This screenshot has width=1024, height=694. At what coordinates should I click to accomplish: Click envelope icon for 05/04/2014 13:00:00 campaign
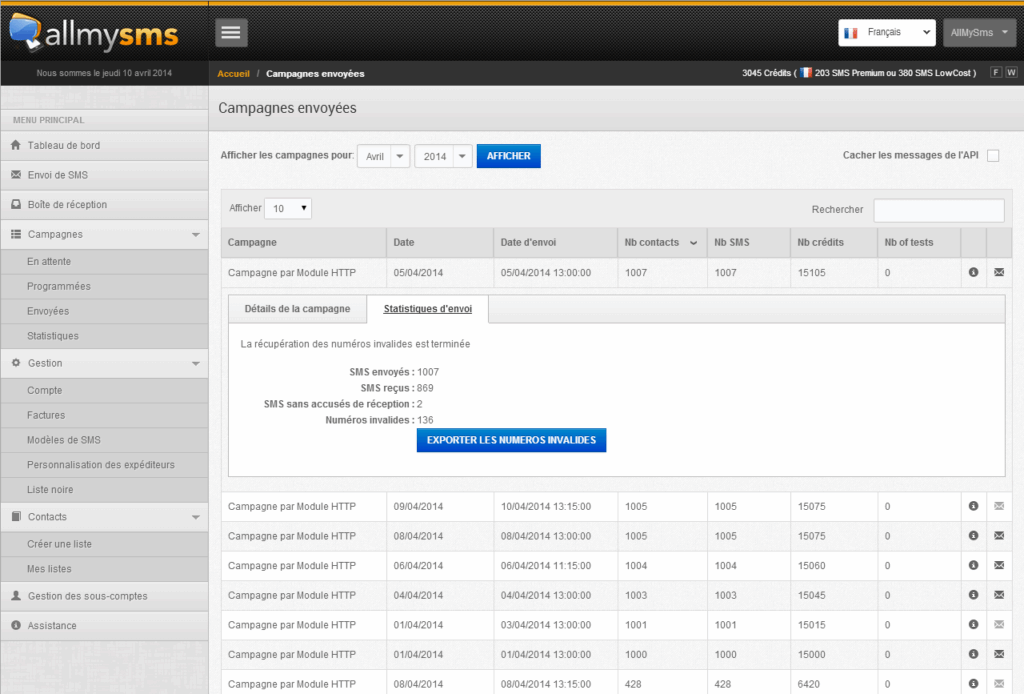(x=999, y=272)
